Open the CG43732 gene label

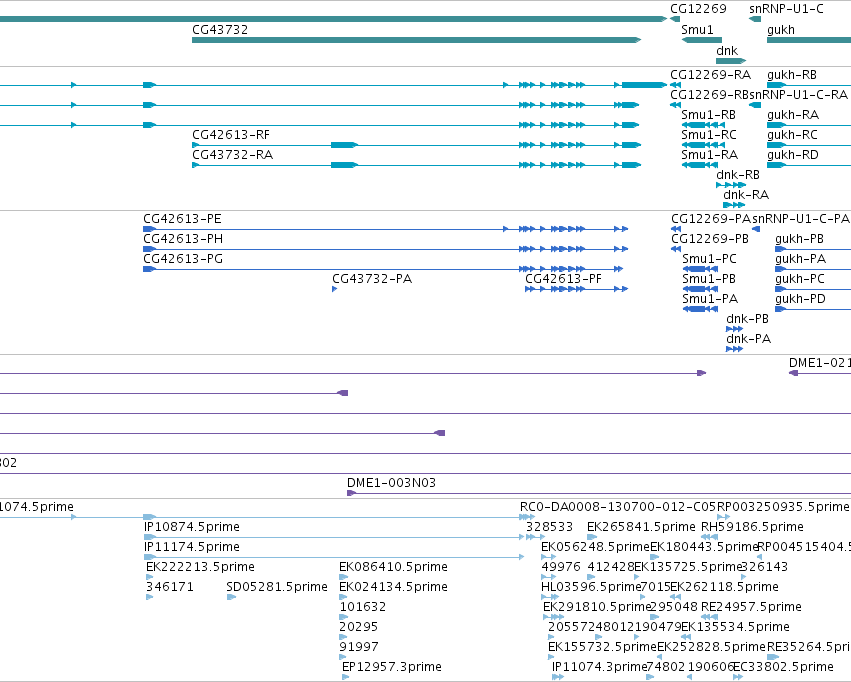click(x=220, y=30)
